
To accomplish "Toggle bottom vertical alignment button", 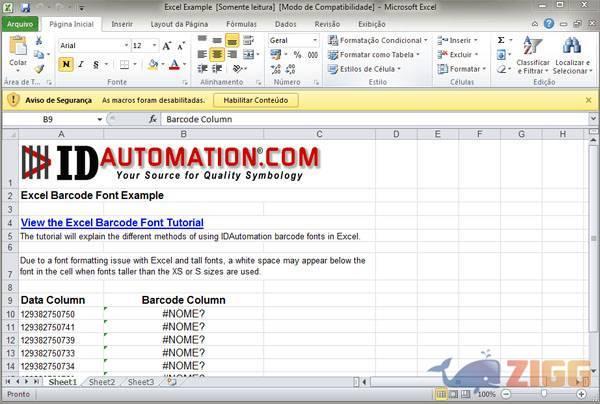I will 232,41.
